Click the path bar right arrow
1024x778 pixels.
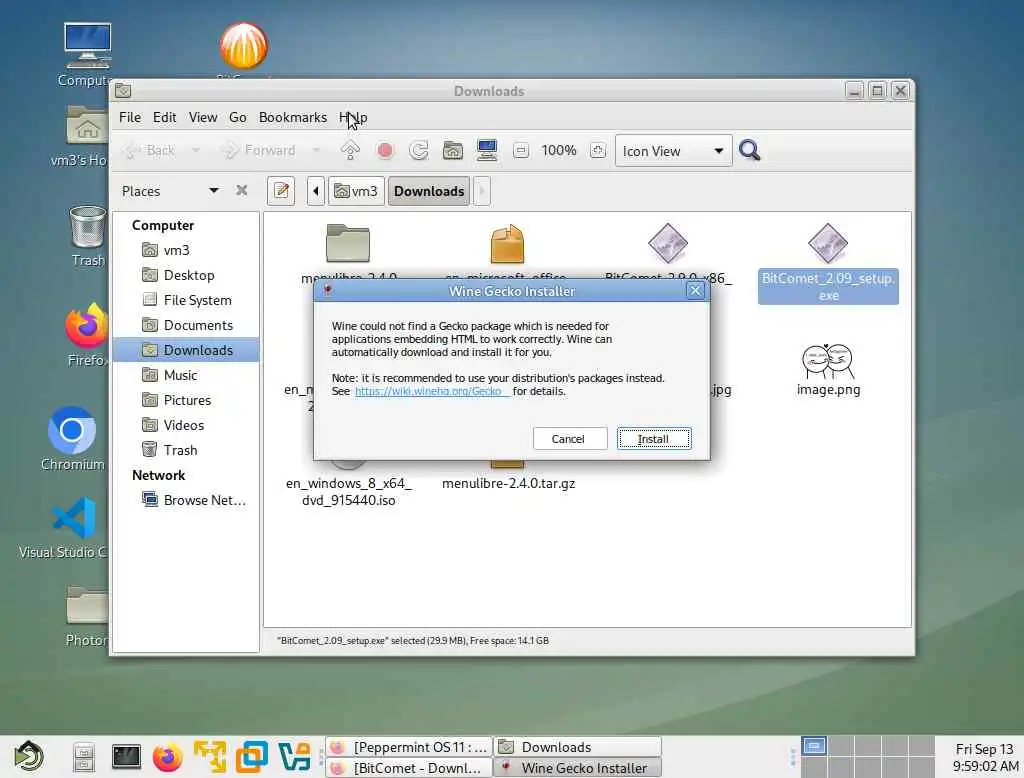[x=482, y=191]
